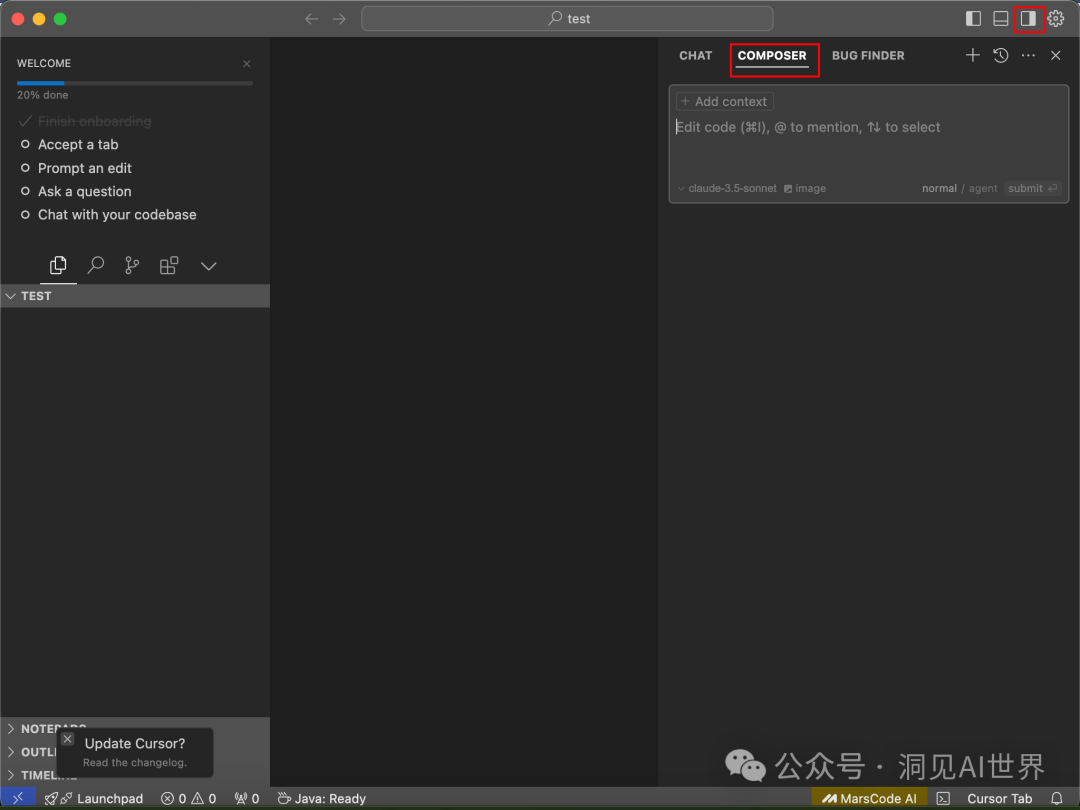Click the composer submit button

pyautogui.click(x=1032, y=188)
